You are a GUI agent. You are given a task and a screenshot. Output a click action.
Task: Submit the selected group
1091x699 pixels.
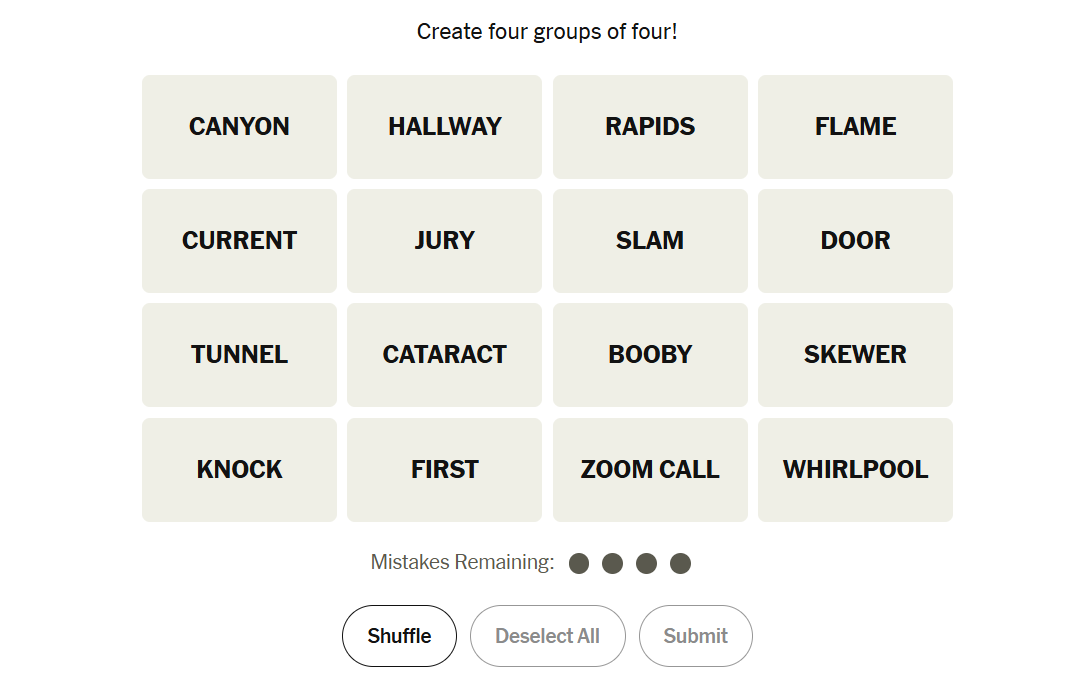pyautogui.click(x=695, y=636)
